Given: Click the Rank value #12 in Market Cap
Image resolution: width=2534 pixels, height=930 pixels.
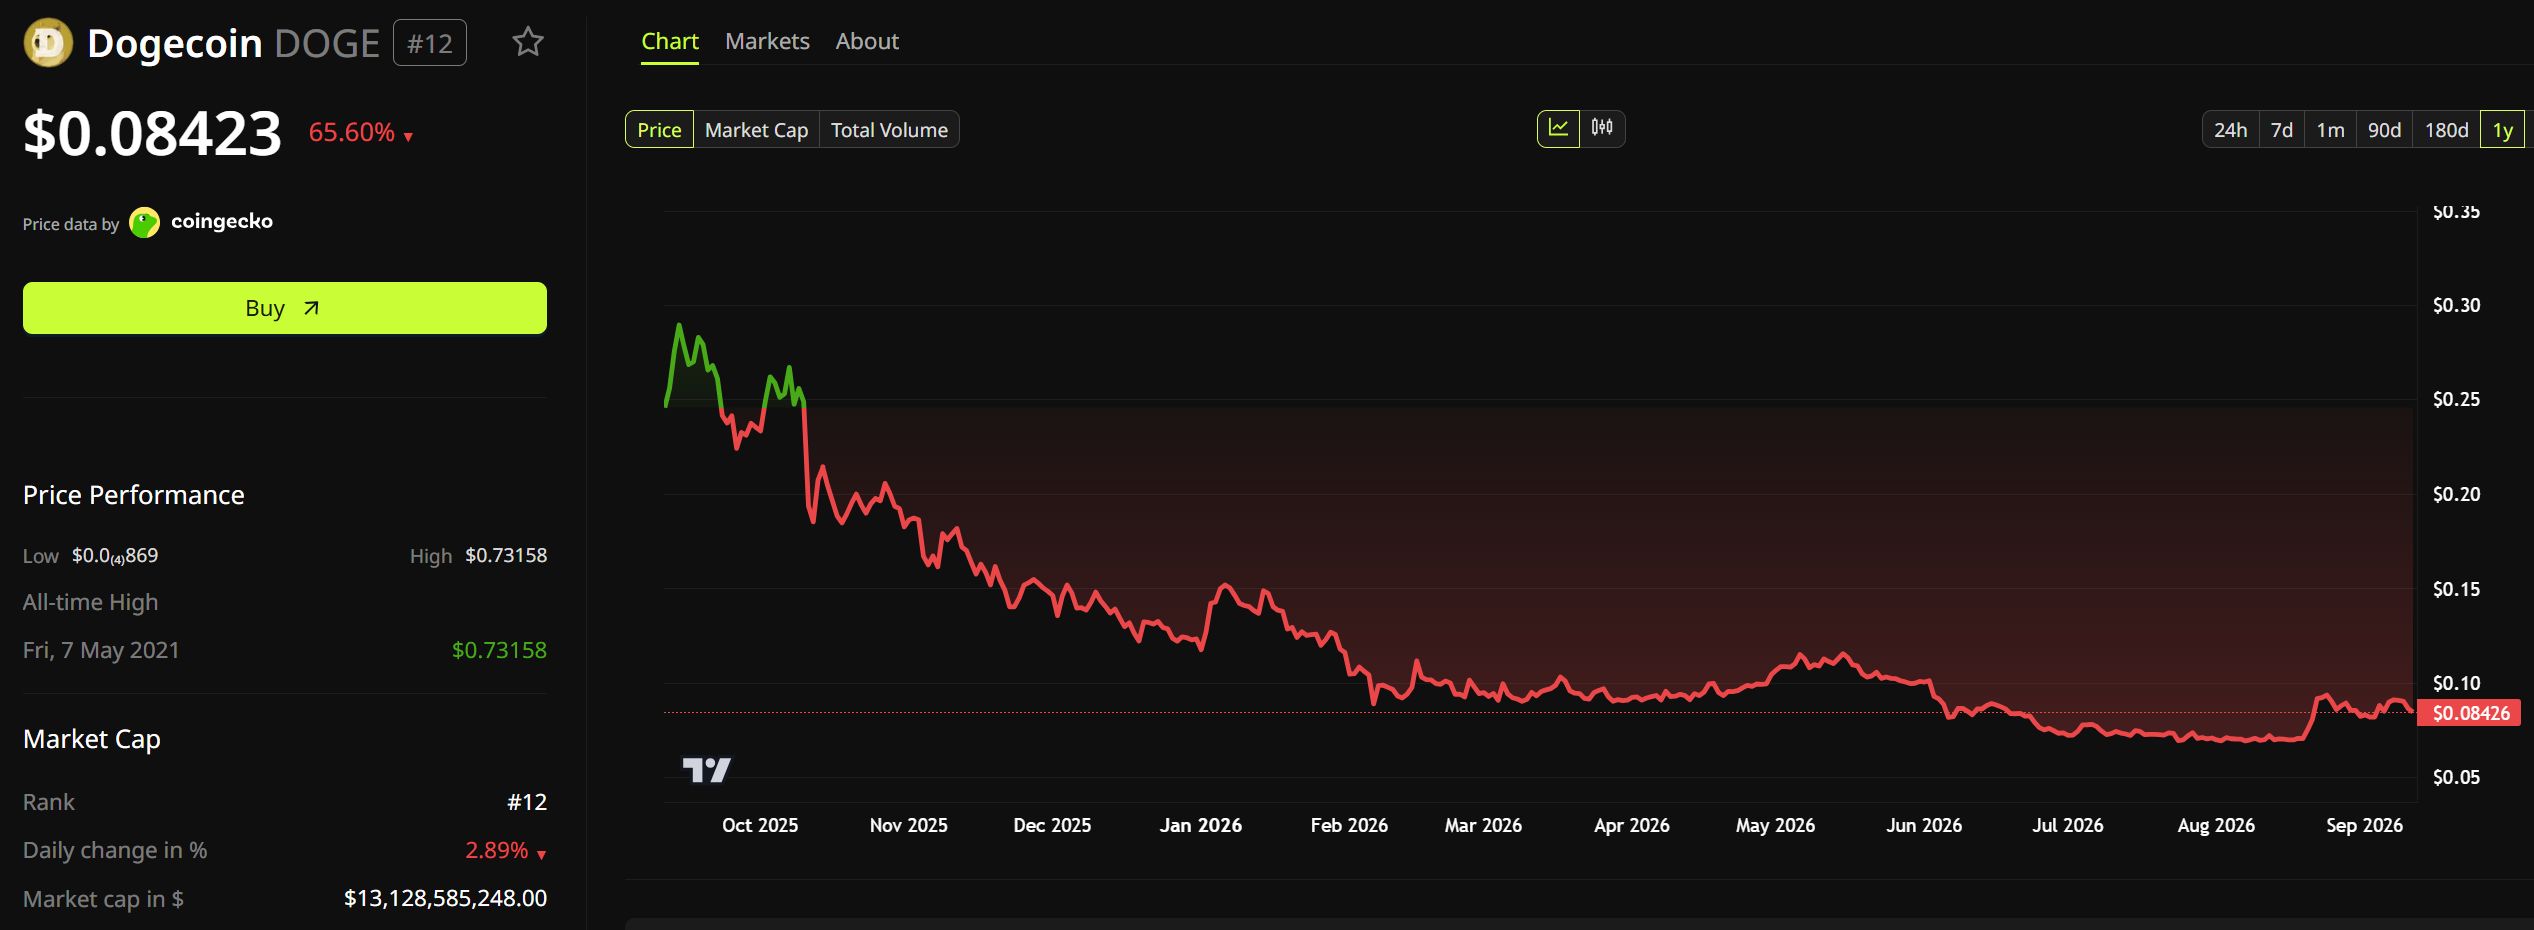Looking at the screenshot, I should click(527, 802).
